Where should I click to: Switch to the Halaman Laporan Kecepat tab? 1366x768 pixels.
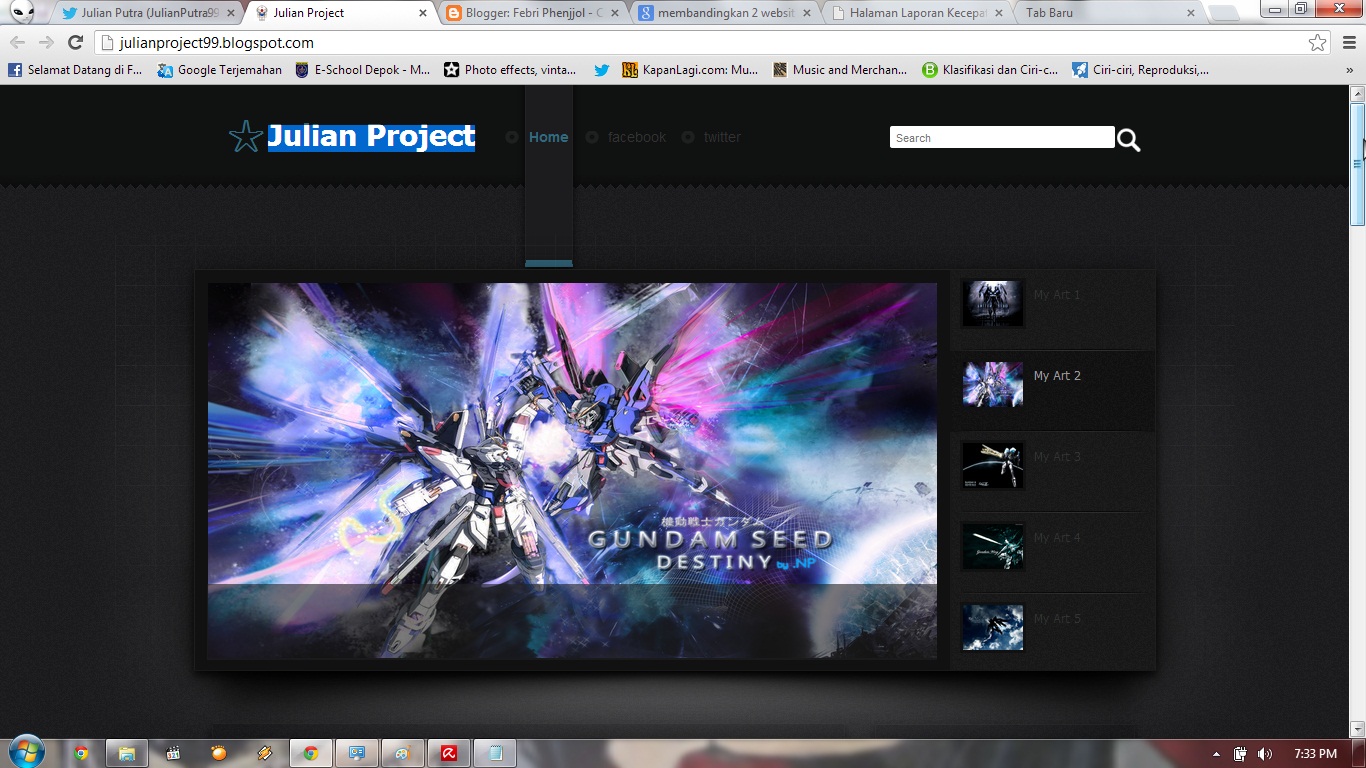pyautogui.click(x=917, y=13)
